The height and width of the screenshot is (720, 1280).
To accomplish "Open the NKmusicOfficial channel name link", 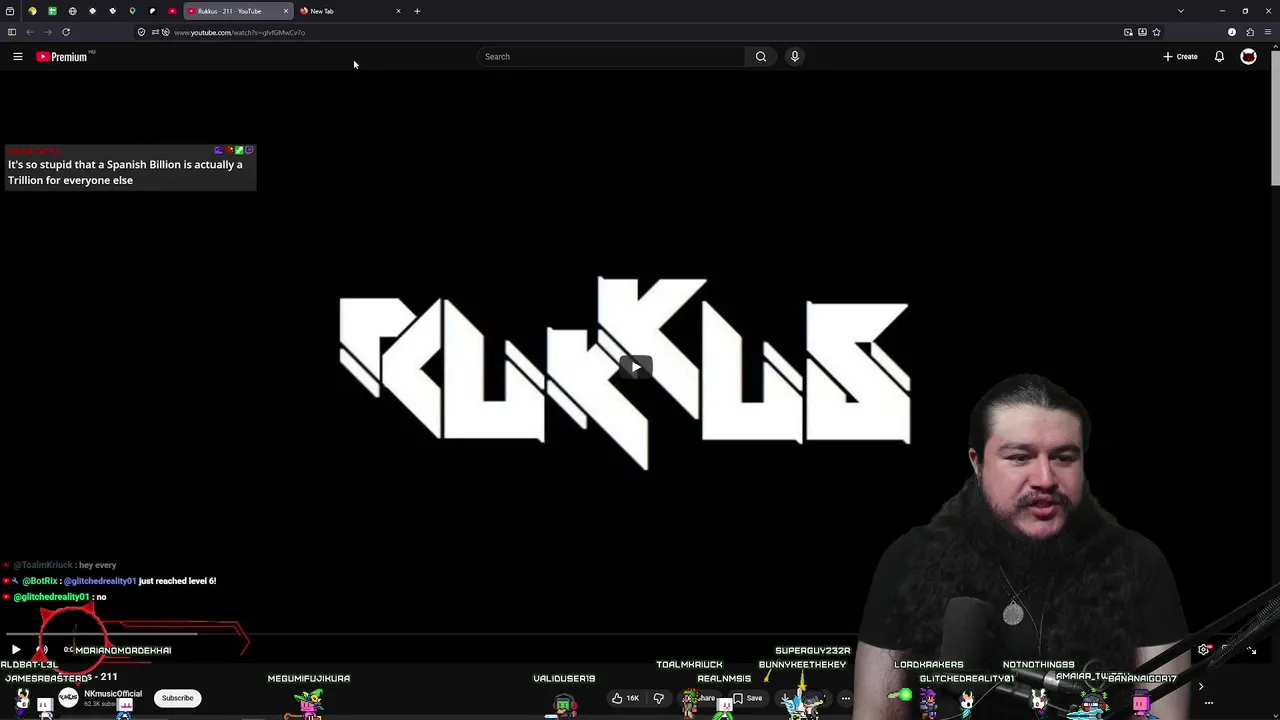I will coord(112,694).
